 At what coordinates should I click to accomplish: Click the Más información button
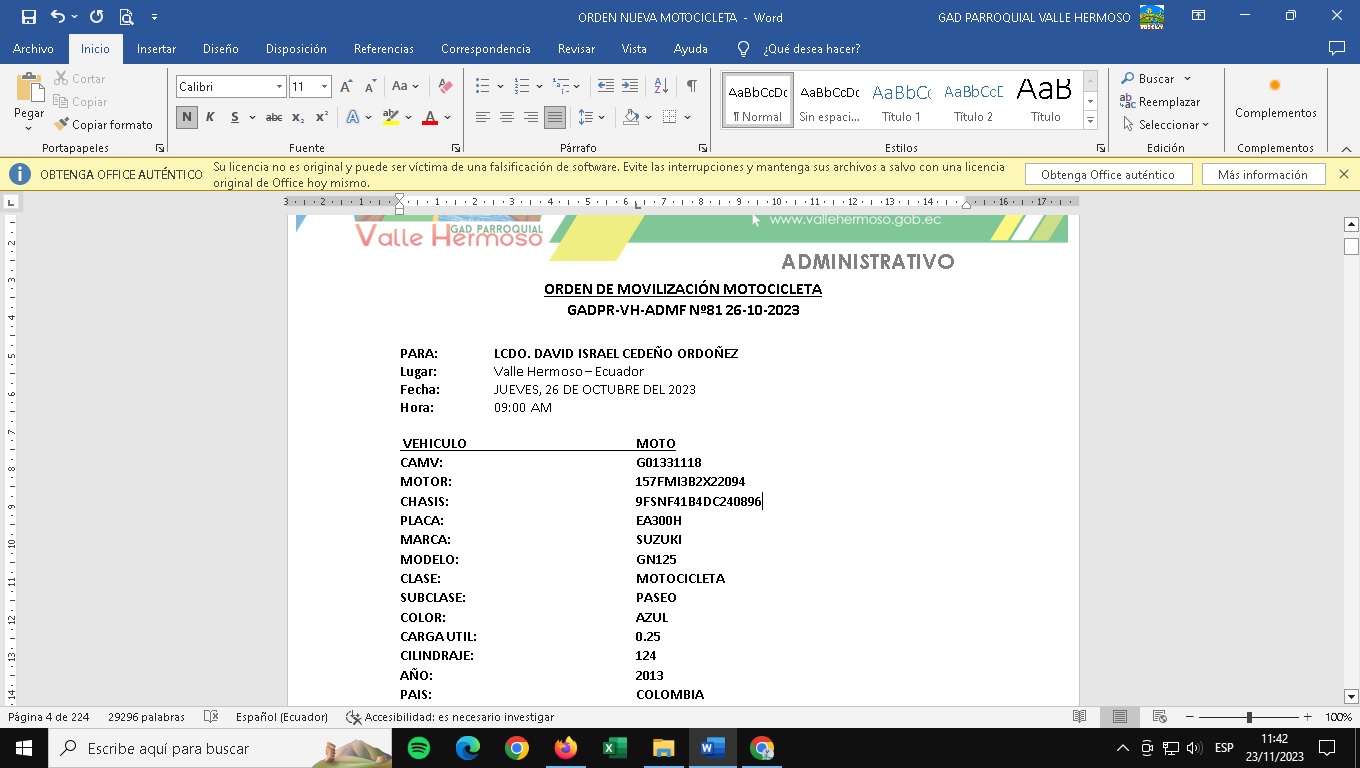click(1262, 174)
